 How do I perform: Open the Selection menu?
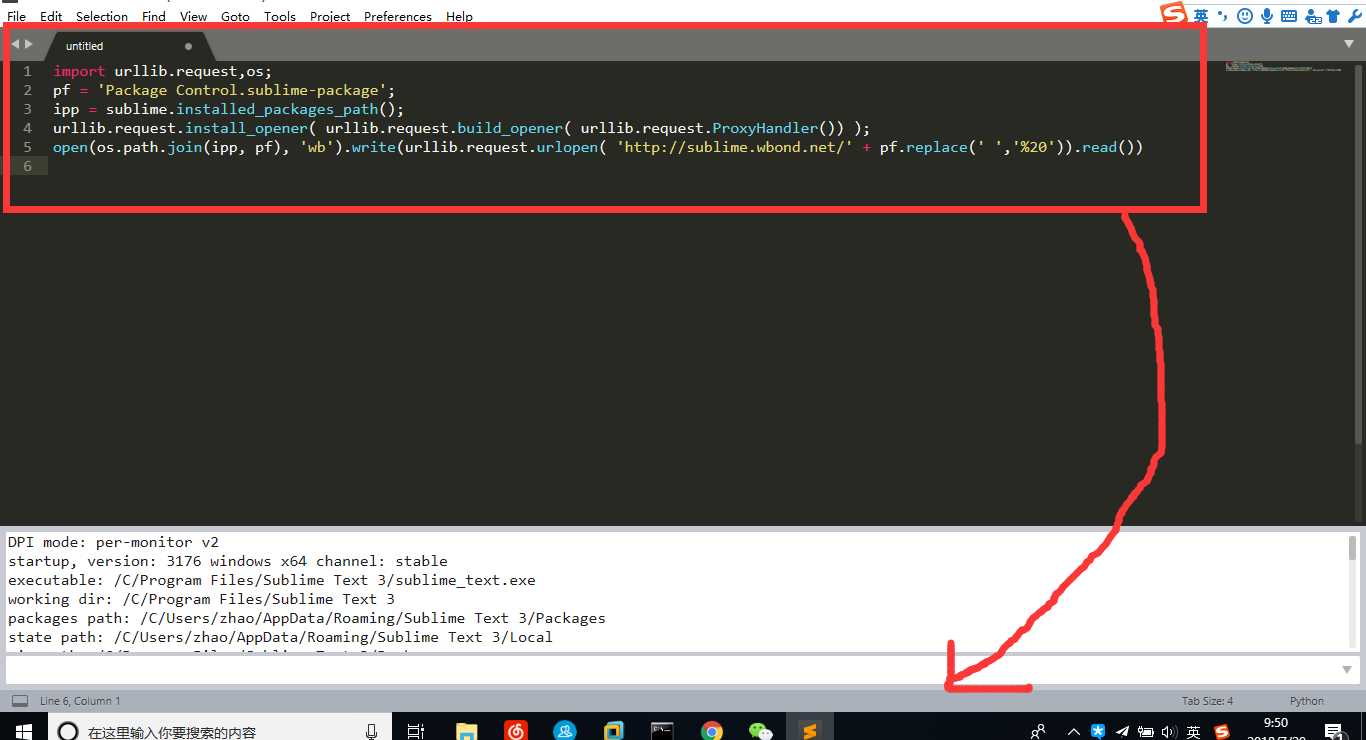pos(102,16)
